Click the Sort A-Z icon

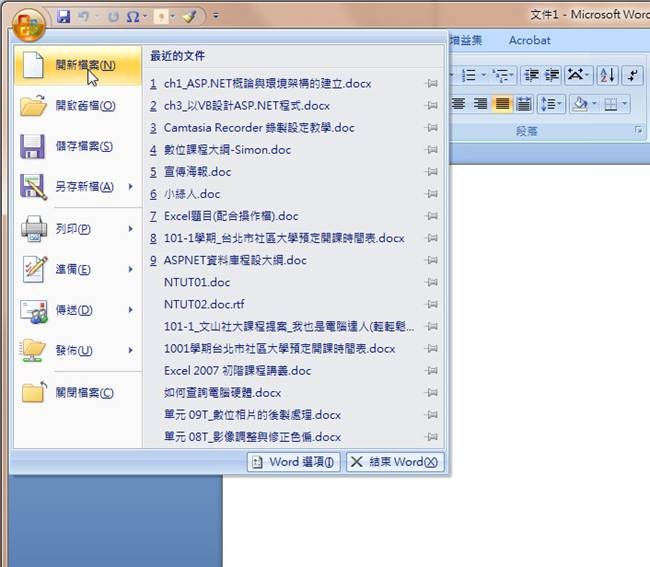coord(607,75)
